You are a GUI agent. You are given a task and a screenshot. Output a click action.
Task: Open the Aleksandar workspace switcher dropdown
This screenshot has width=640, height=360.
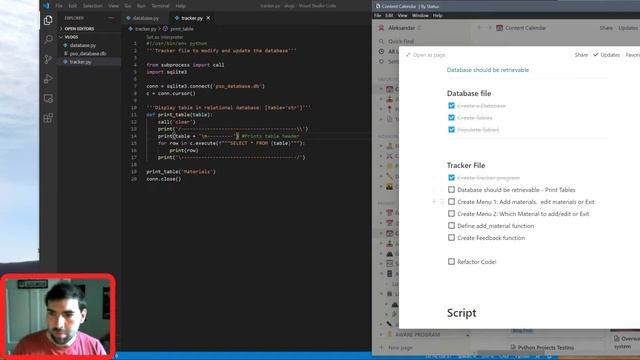point(404,28)
